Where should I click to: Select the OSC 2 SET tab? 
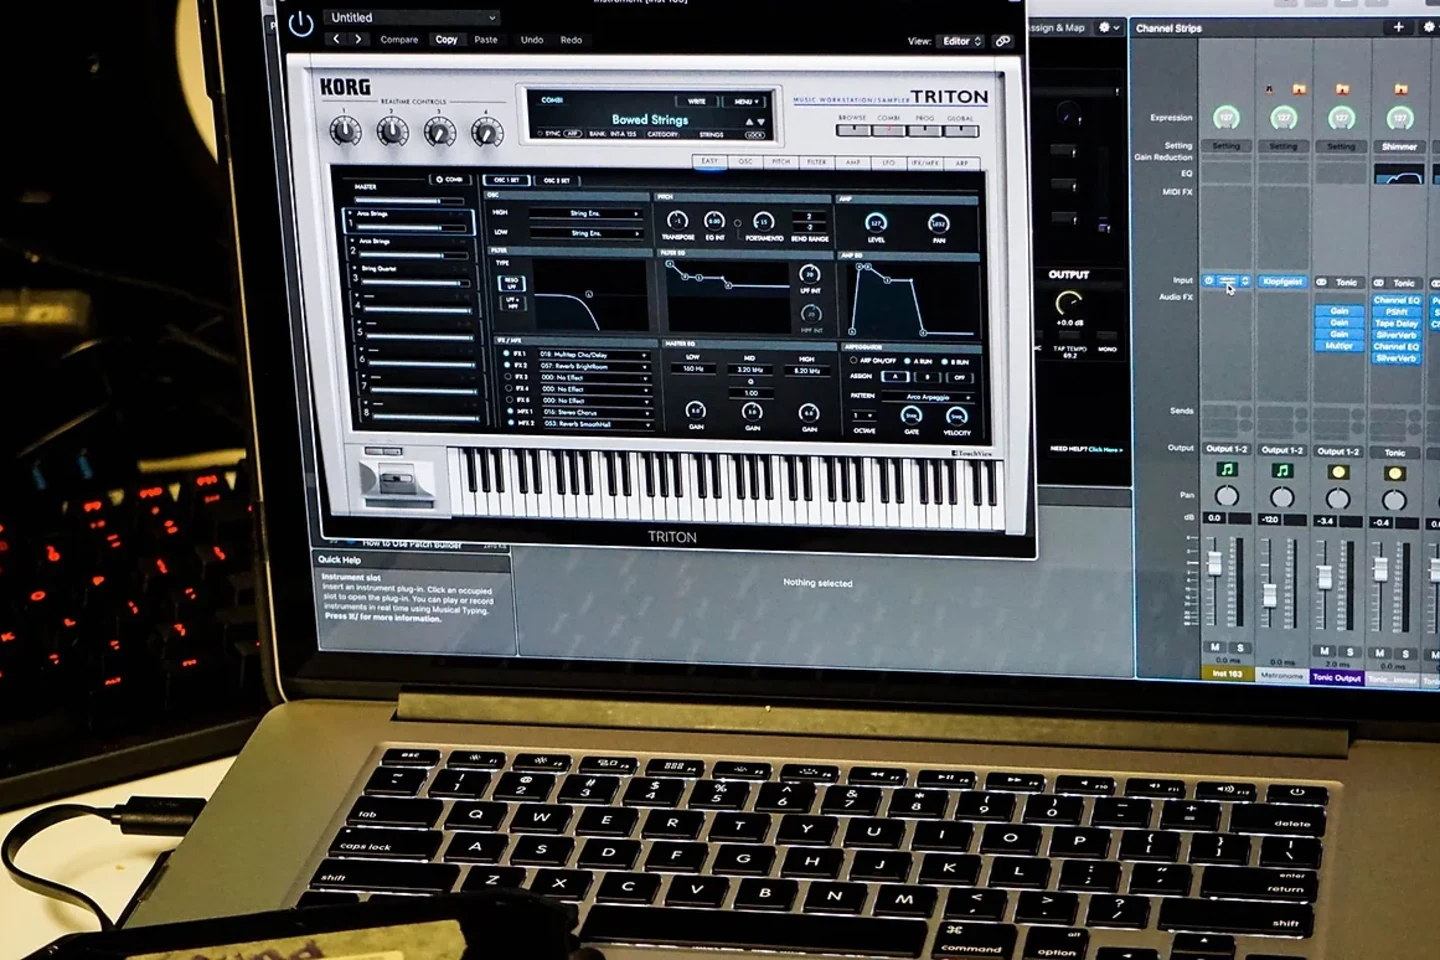(x=556, y=181)
